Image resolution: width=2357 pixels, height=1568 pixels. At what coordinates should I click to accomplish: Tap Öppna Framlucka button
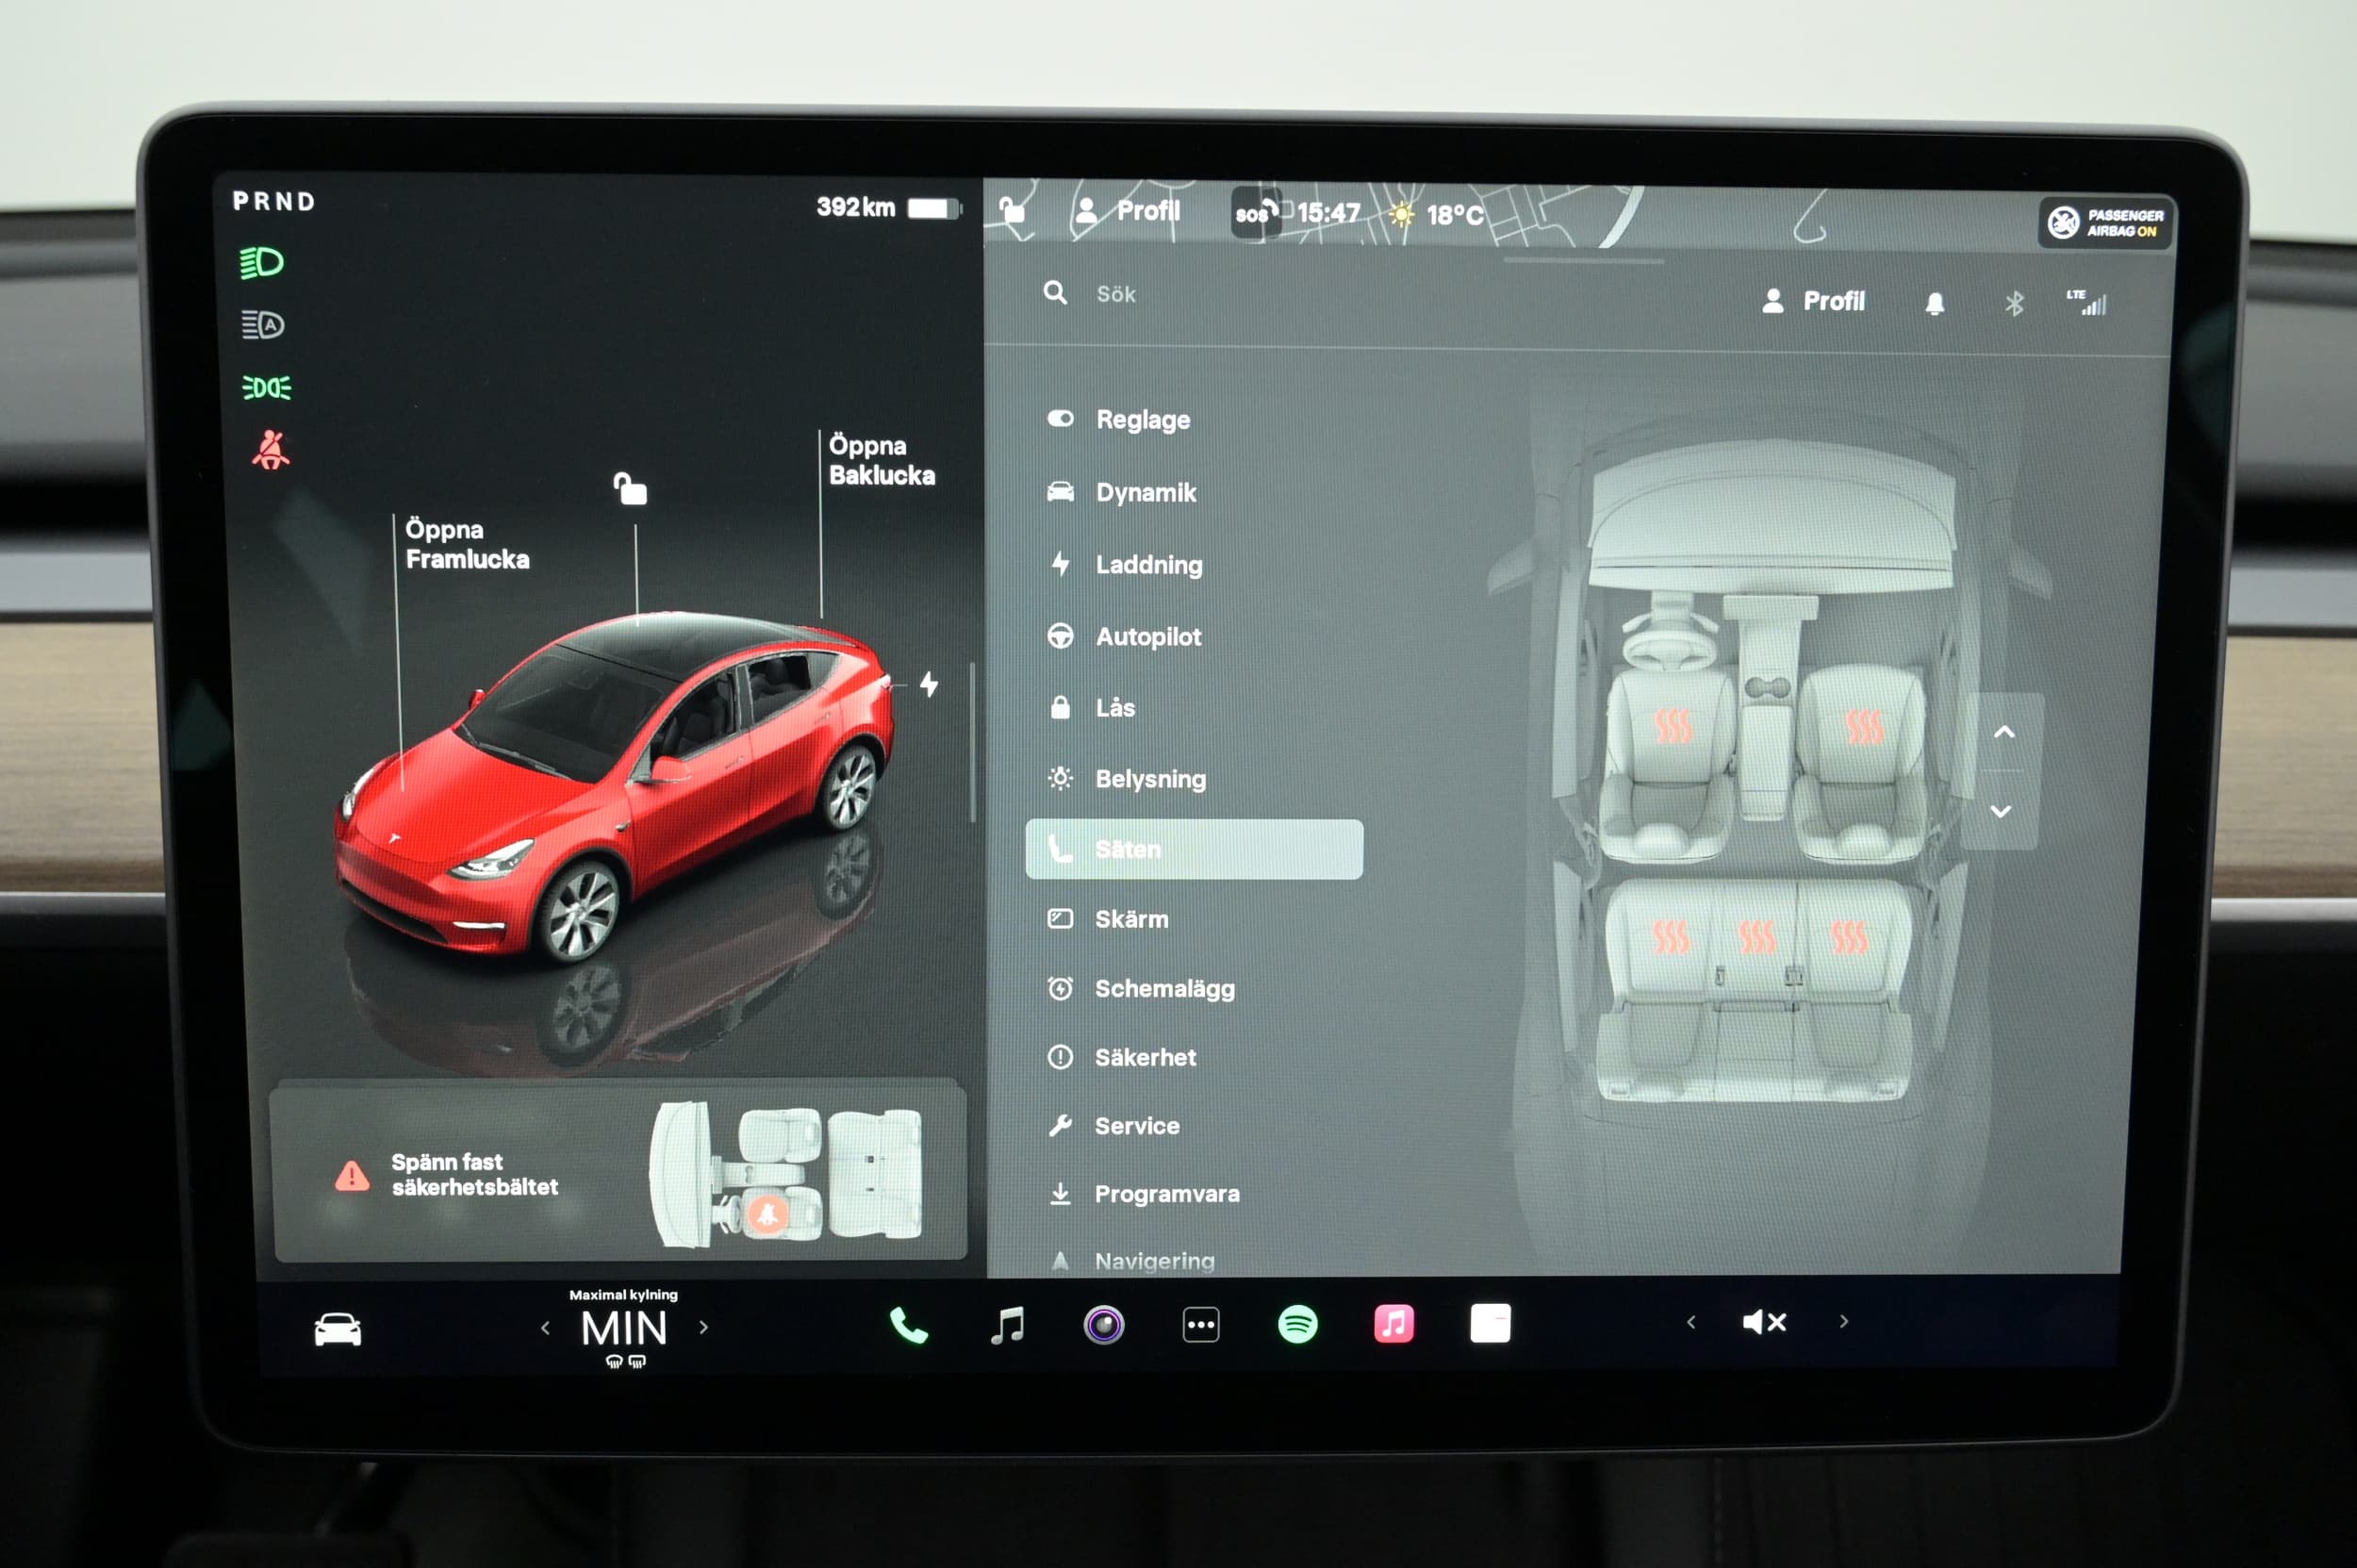coord(467,544)
